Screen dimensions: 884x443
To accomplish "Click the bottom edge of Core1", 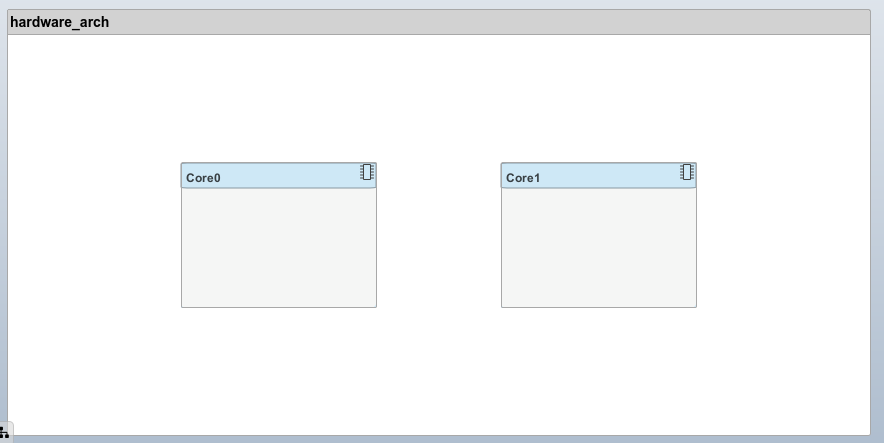I will point(599,307).
